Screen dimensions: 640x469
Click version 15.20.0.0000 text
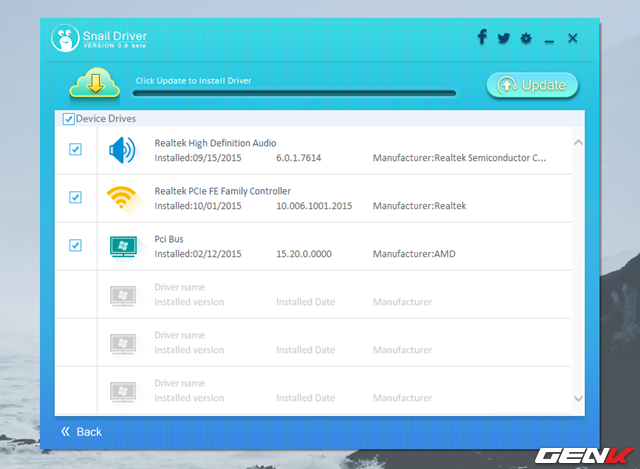coord(304,254)
